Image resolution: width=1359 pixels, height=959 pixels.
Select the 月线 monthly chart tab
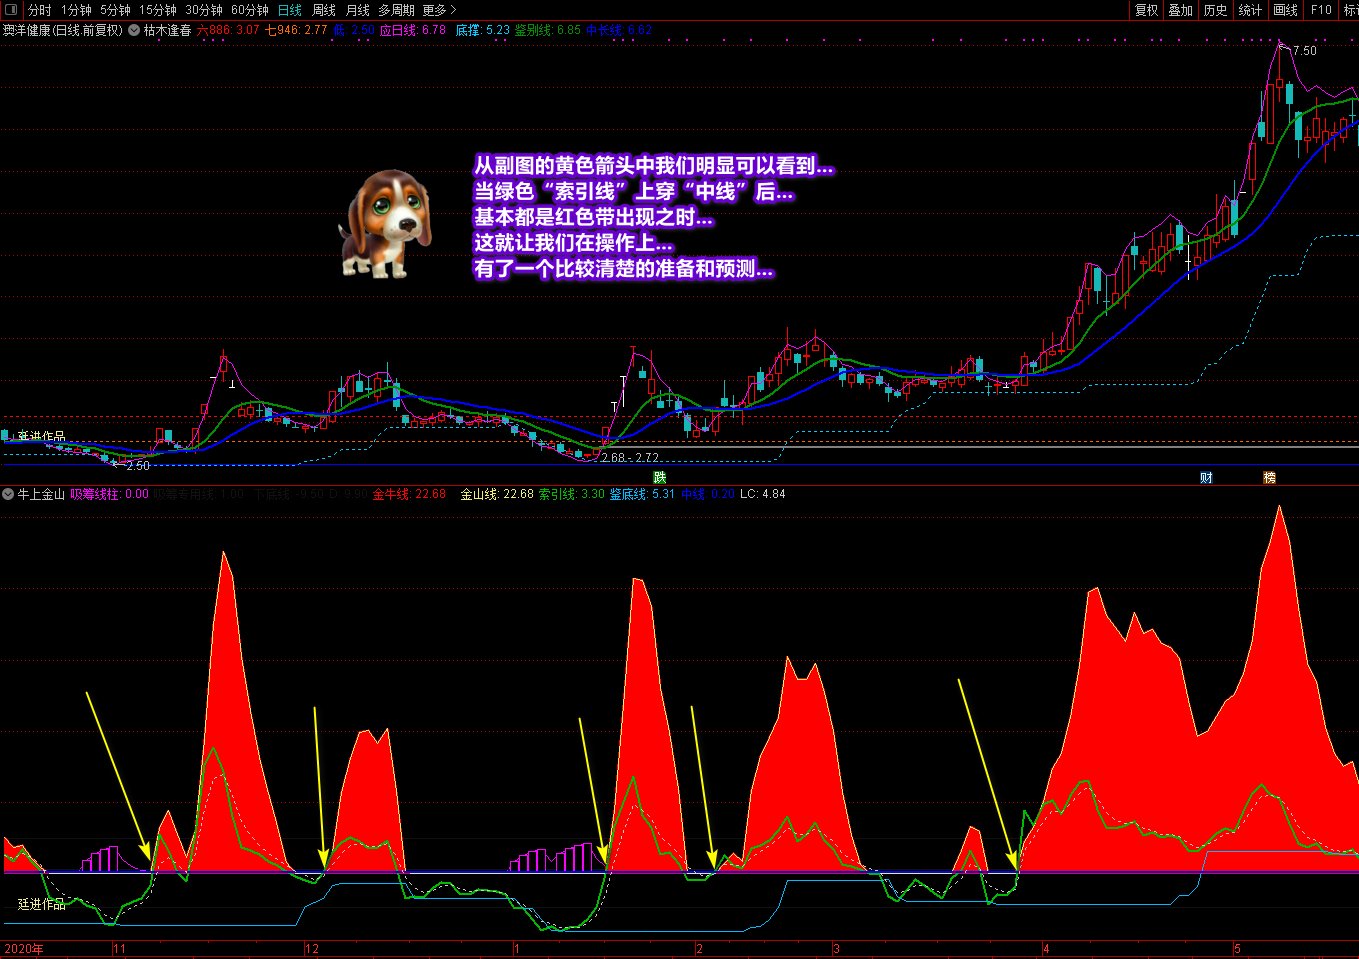pos(357,10)
